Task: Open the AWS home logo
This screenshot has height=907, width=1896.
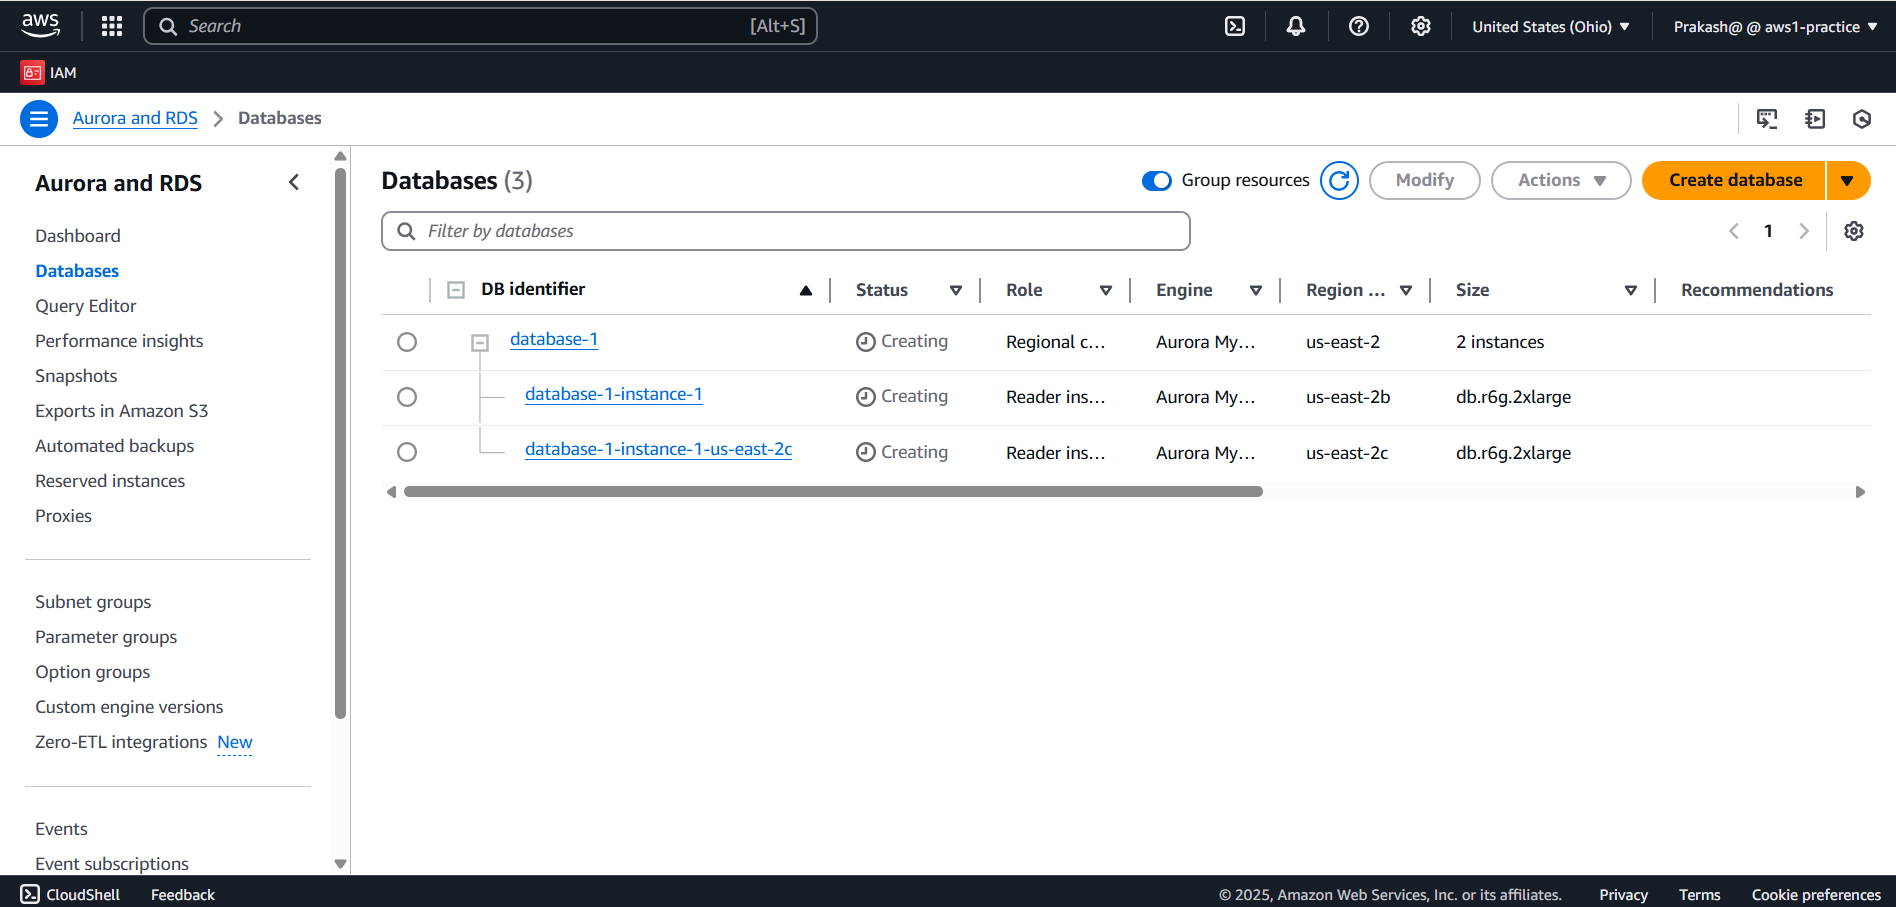Action: pyautogui.click(x=40, y=25)
